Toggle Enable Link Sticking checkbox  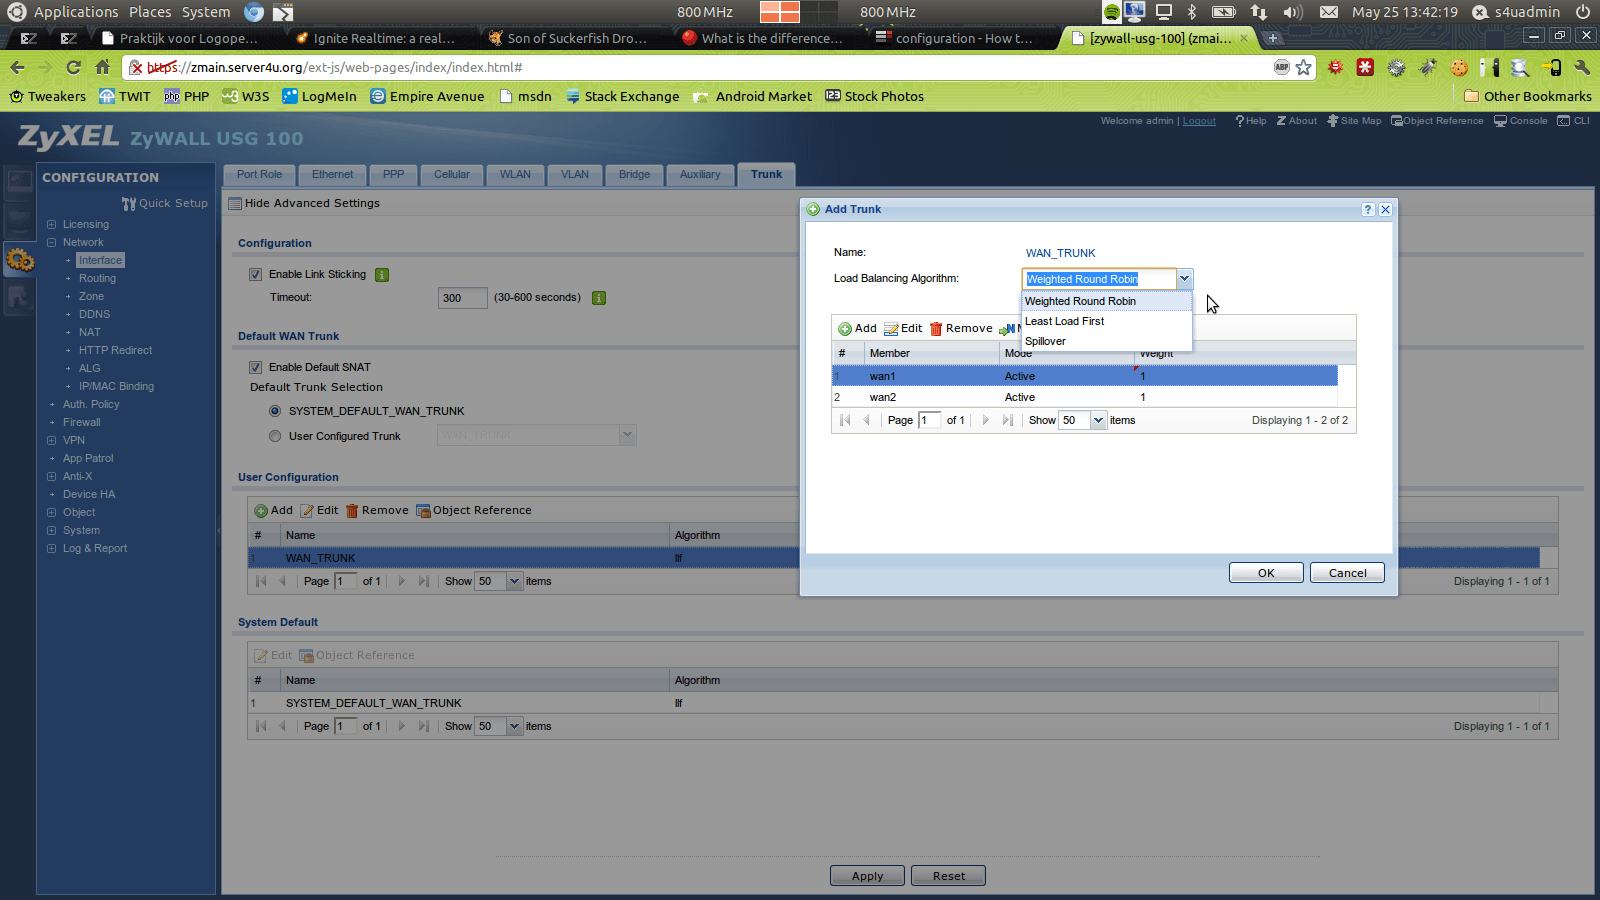[x=255, y=274]
